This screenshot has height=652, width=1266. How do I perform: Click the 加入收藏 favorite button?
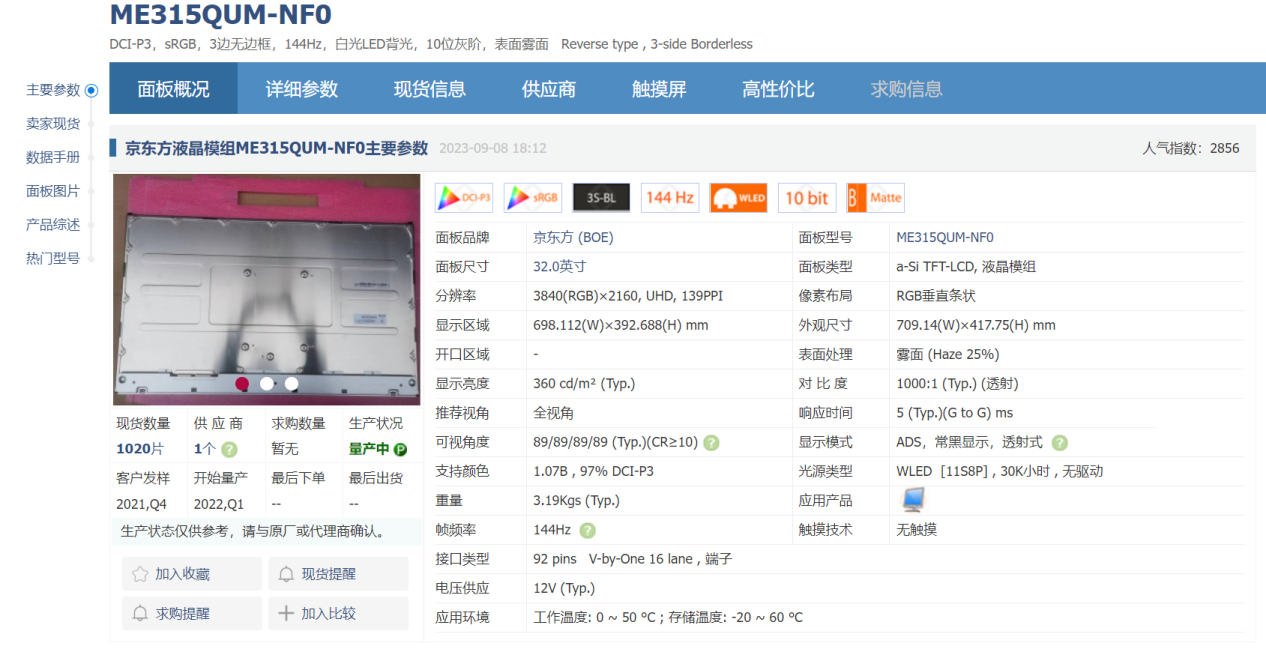(x=192, y=574)
